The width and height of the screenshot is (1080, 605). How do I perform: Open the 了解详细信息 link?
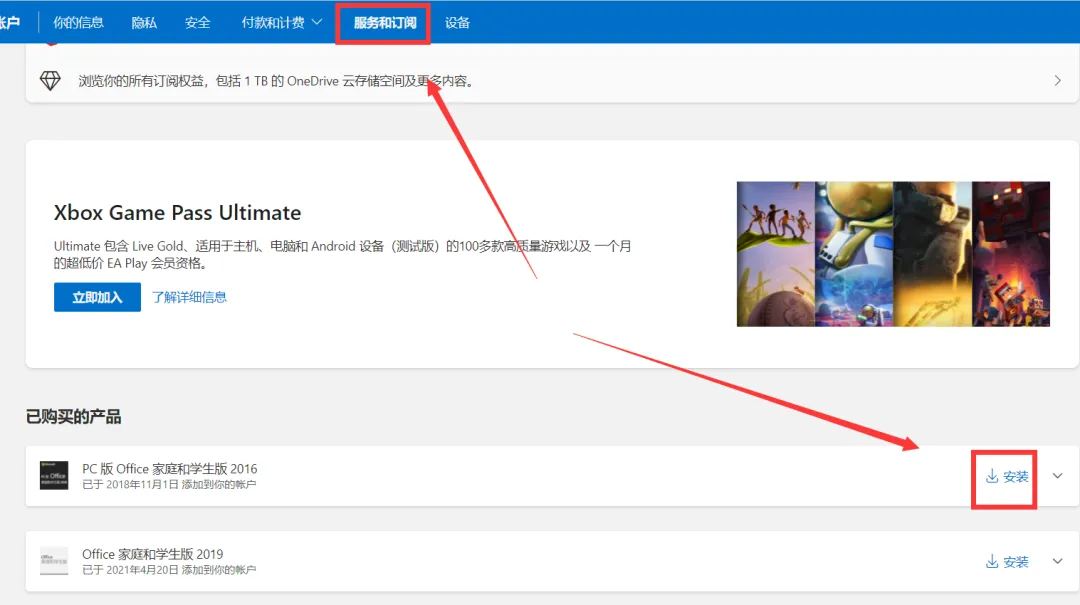click(189, 297)
